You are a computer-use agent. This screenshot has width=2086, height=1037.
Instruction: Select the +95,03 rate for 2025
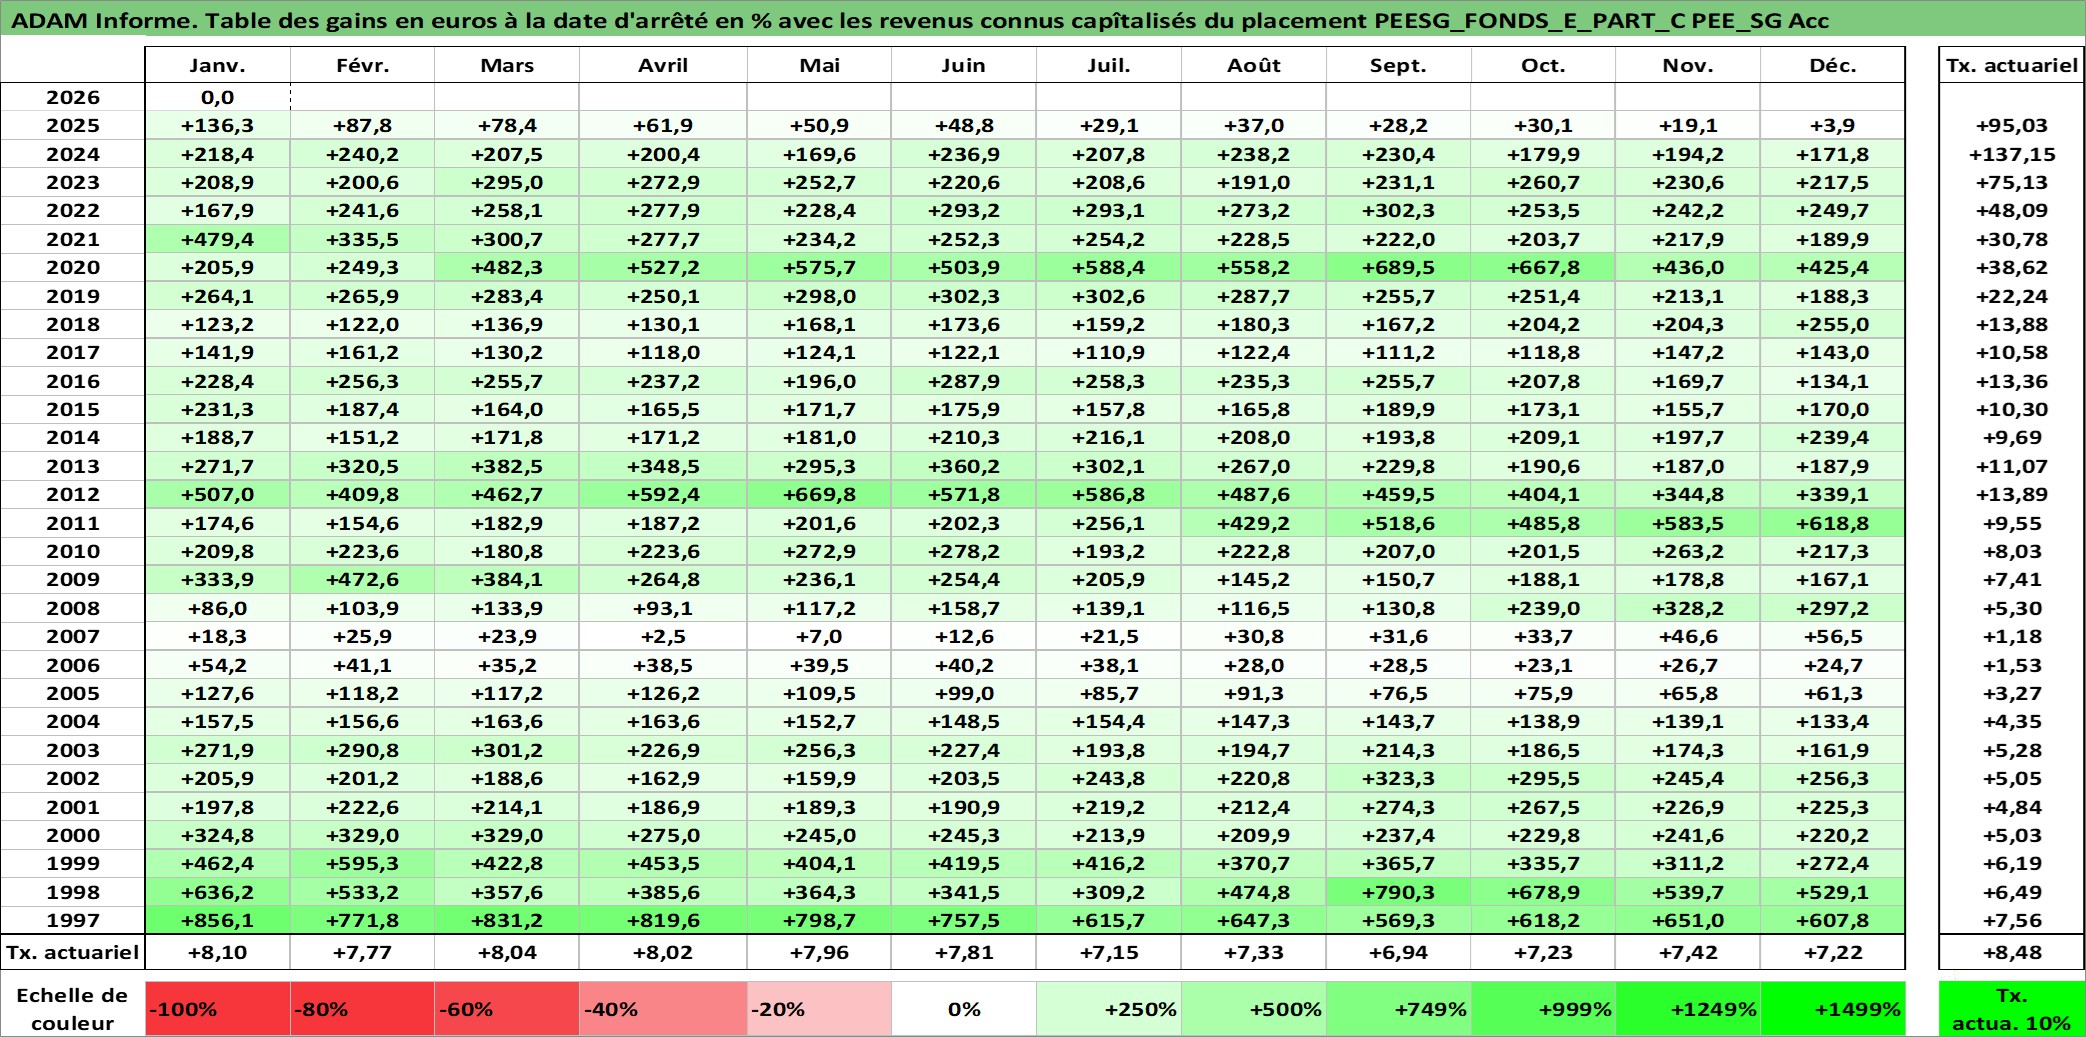[2012, 125]
